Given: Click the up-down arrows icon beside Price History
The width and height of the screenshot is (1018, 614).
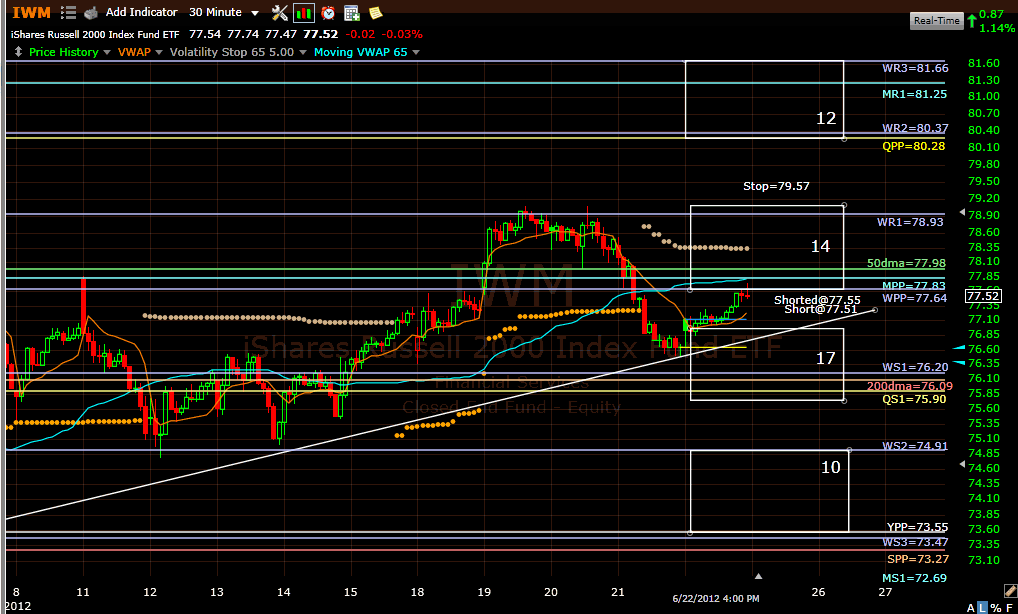Looking at the screenshot, I should pyautogui.click(x=18, y=52).
